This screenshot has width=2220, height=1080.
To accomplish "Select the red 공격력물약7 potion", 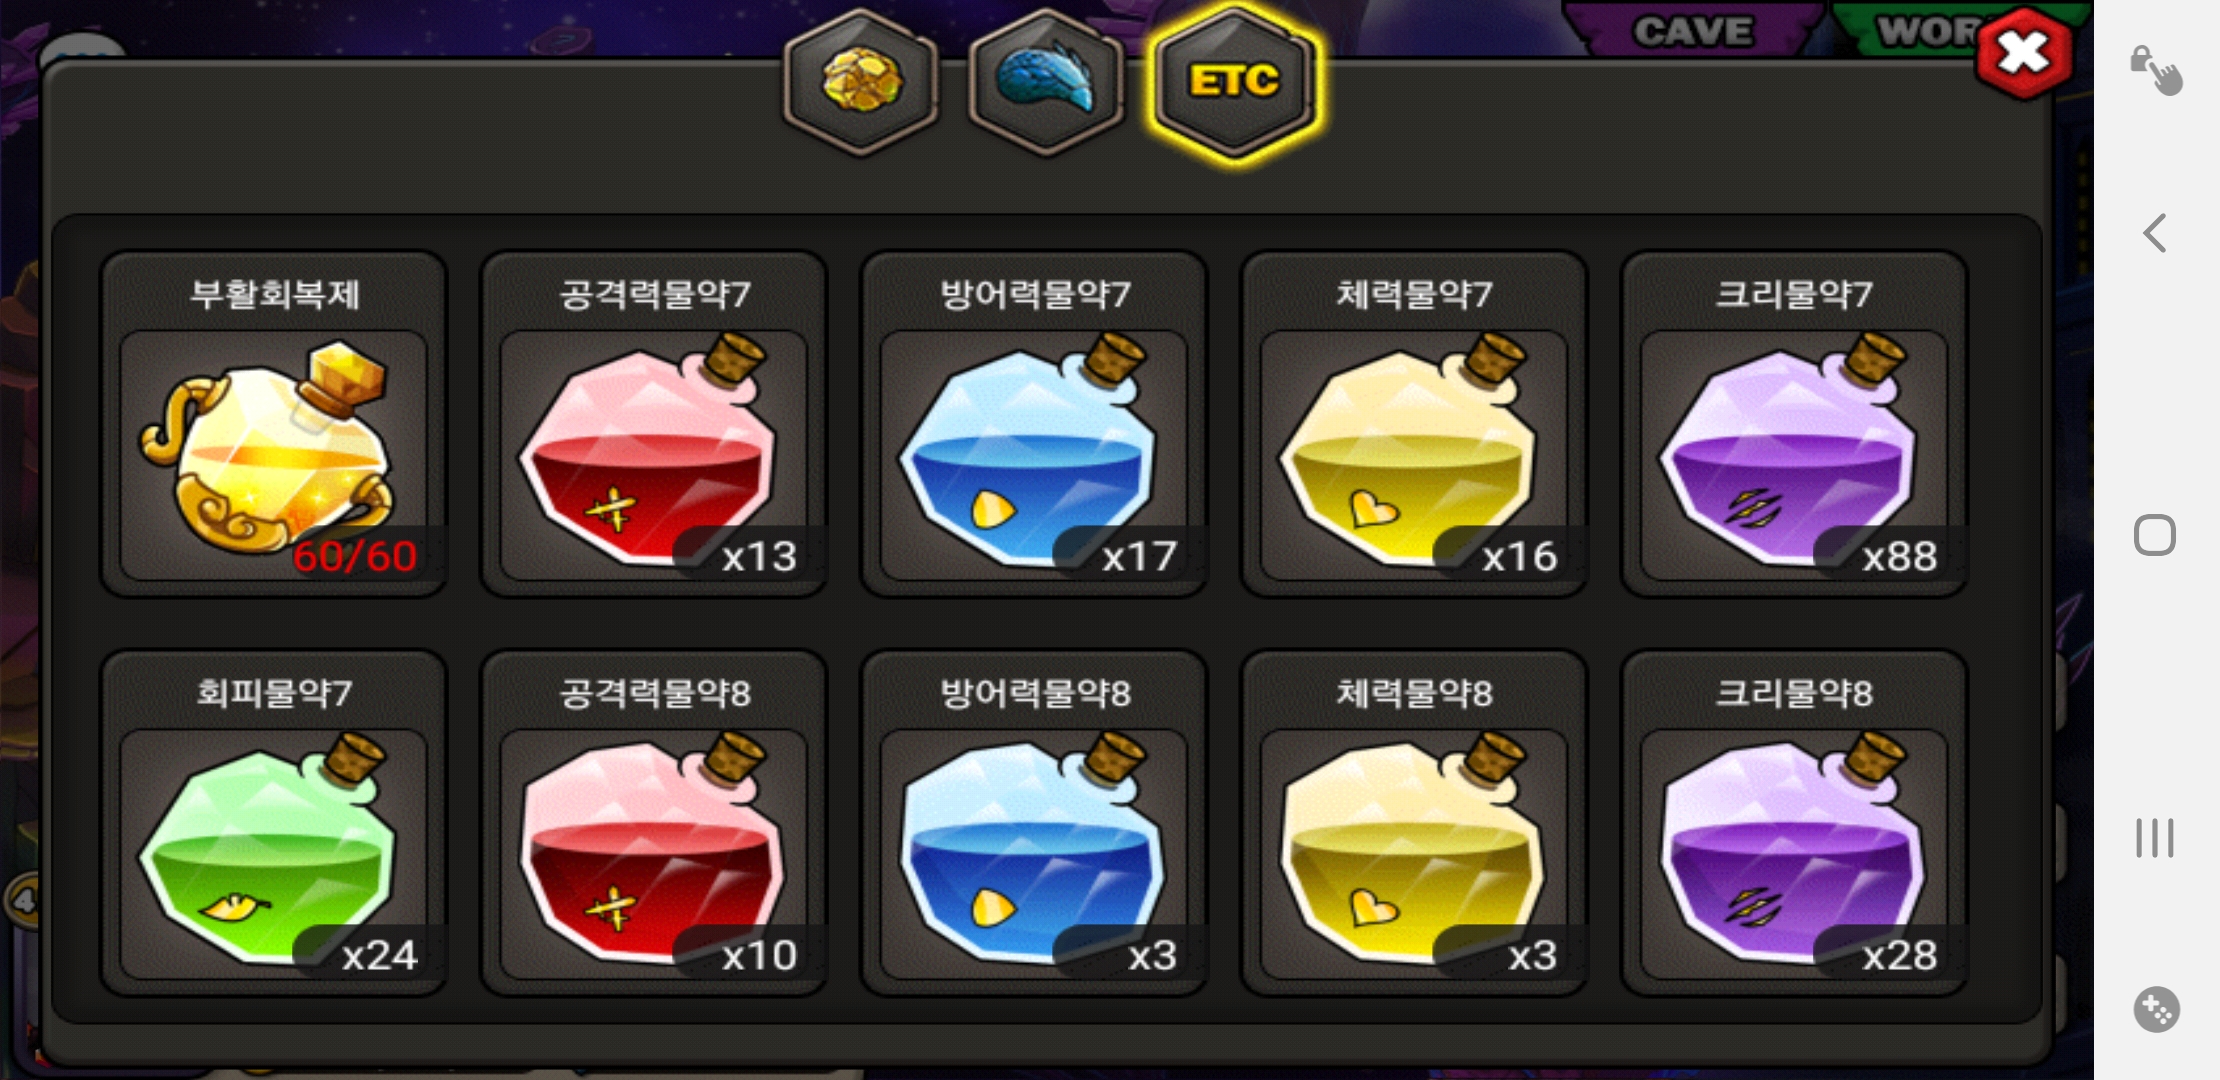I will [x=653, y=424].
